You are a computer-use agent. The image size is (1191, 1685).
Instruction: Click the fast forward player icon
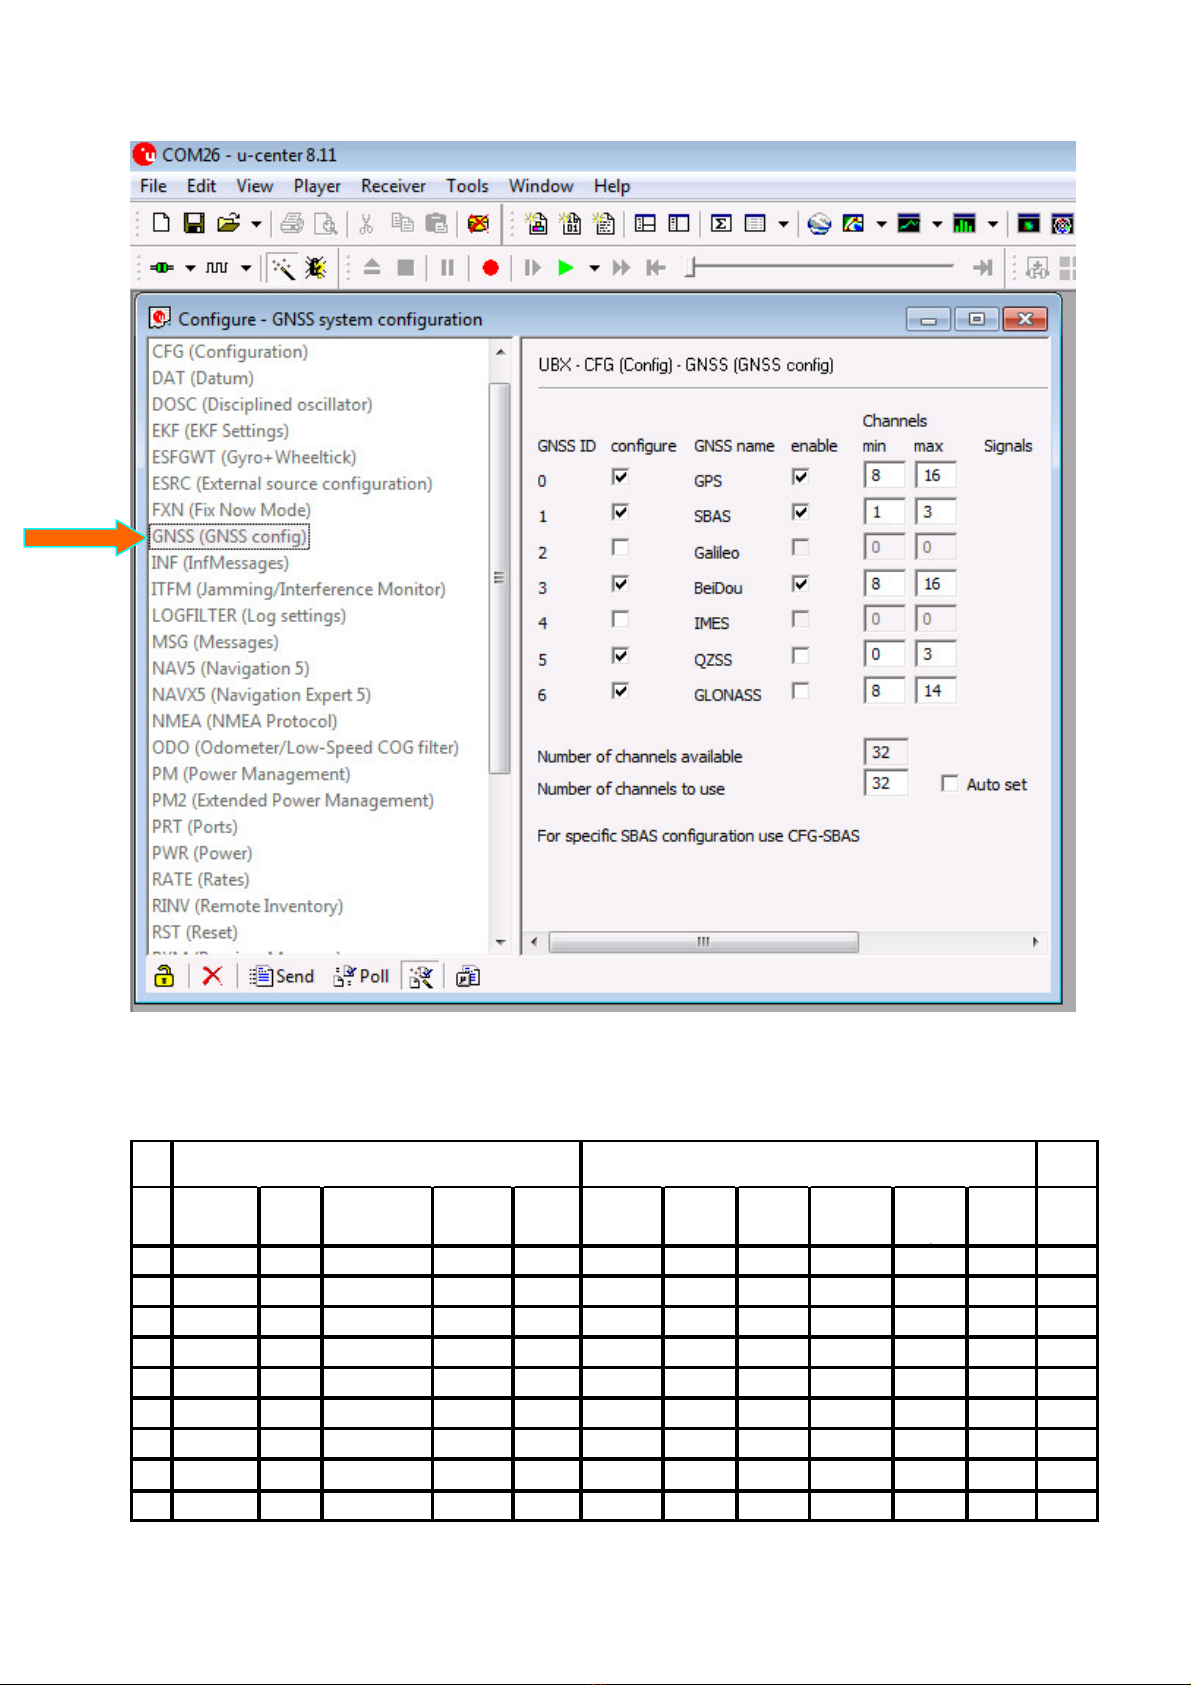point(622,267)
